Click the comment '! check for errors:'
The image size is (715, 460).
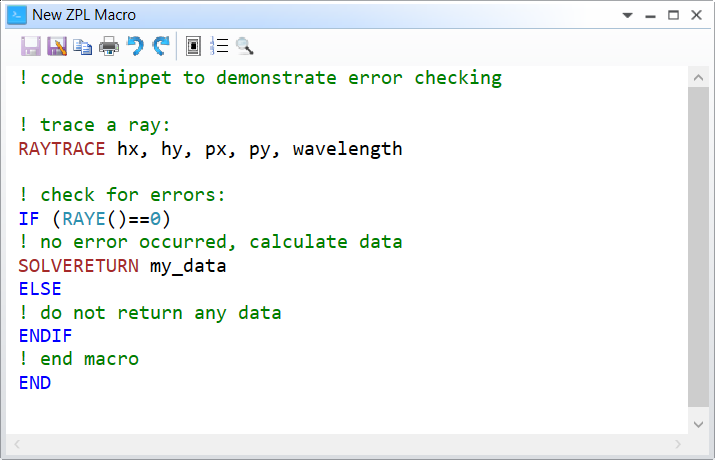point(122,195)
